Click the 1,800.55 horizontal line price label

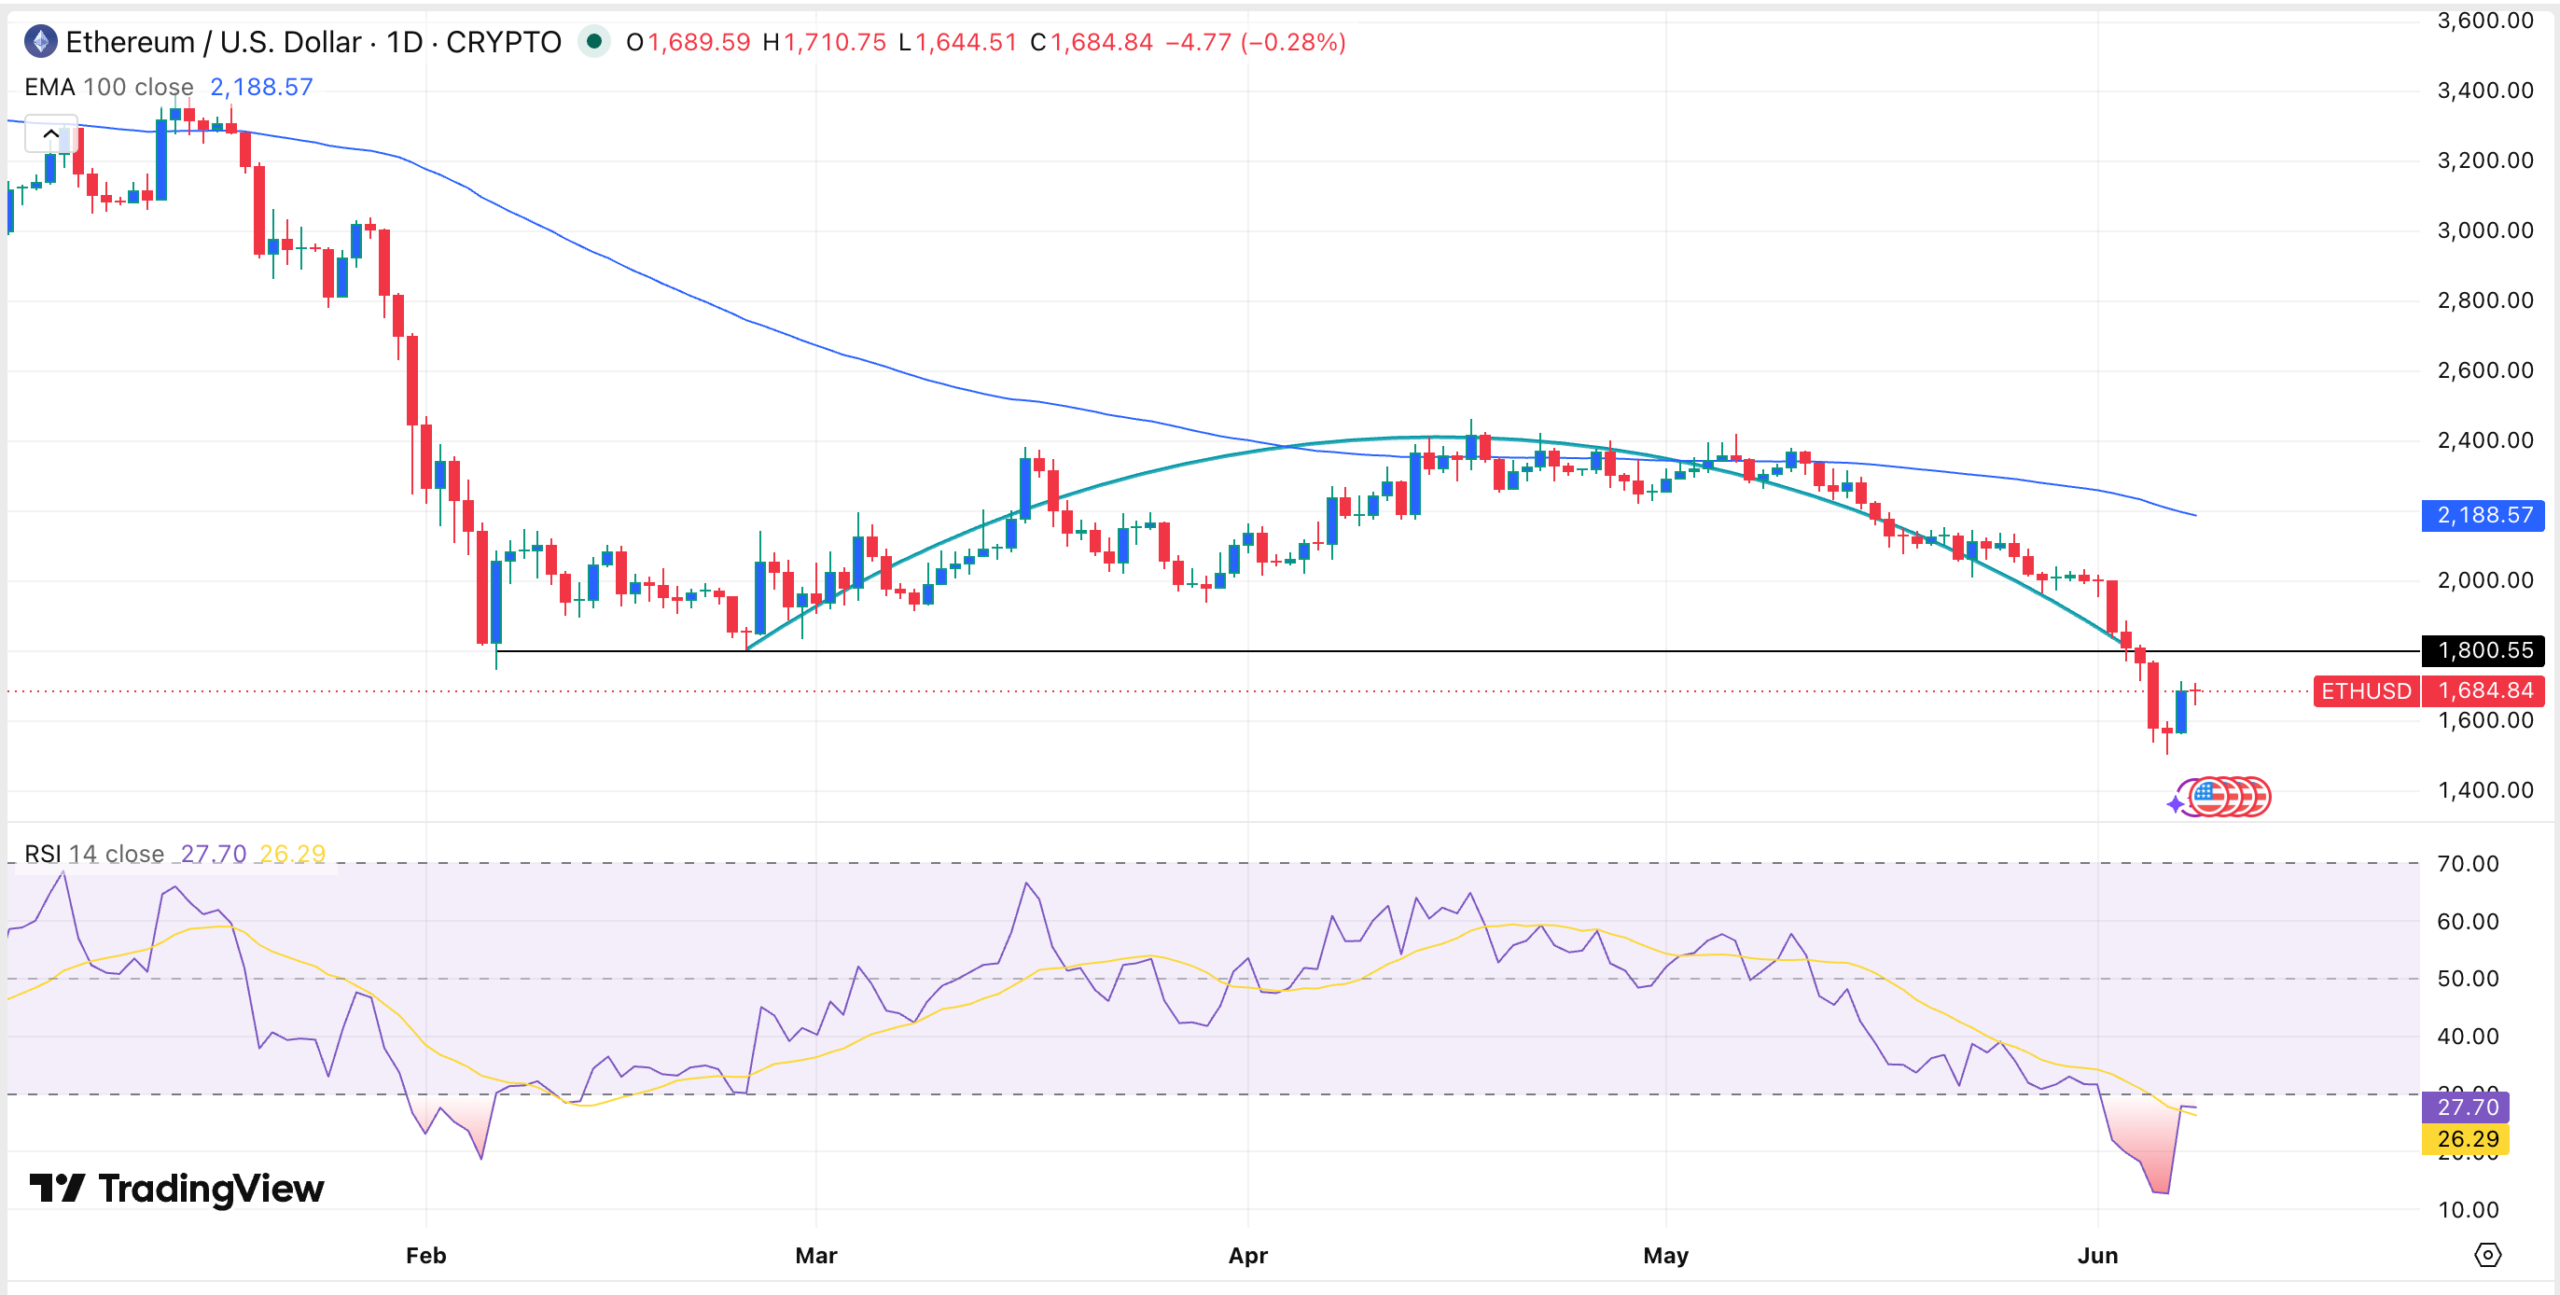2483,651
